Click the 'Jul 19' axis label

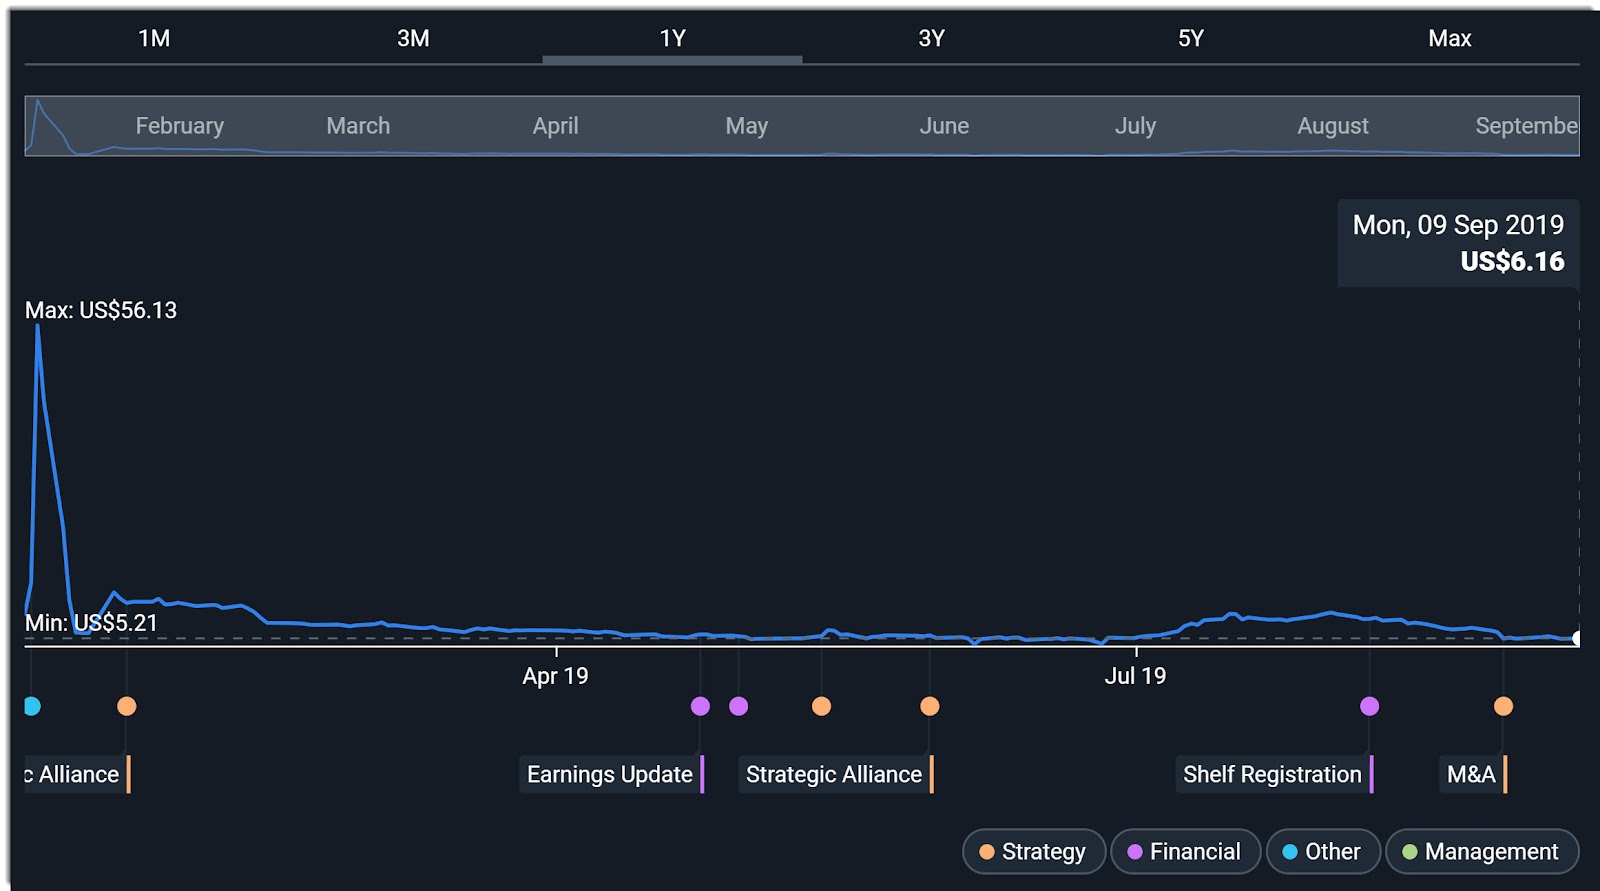click(1135, 676)
